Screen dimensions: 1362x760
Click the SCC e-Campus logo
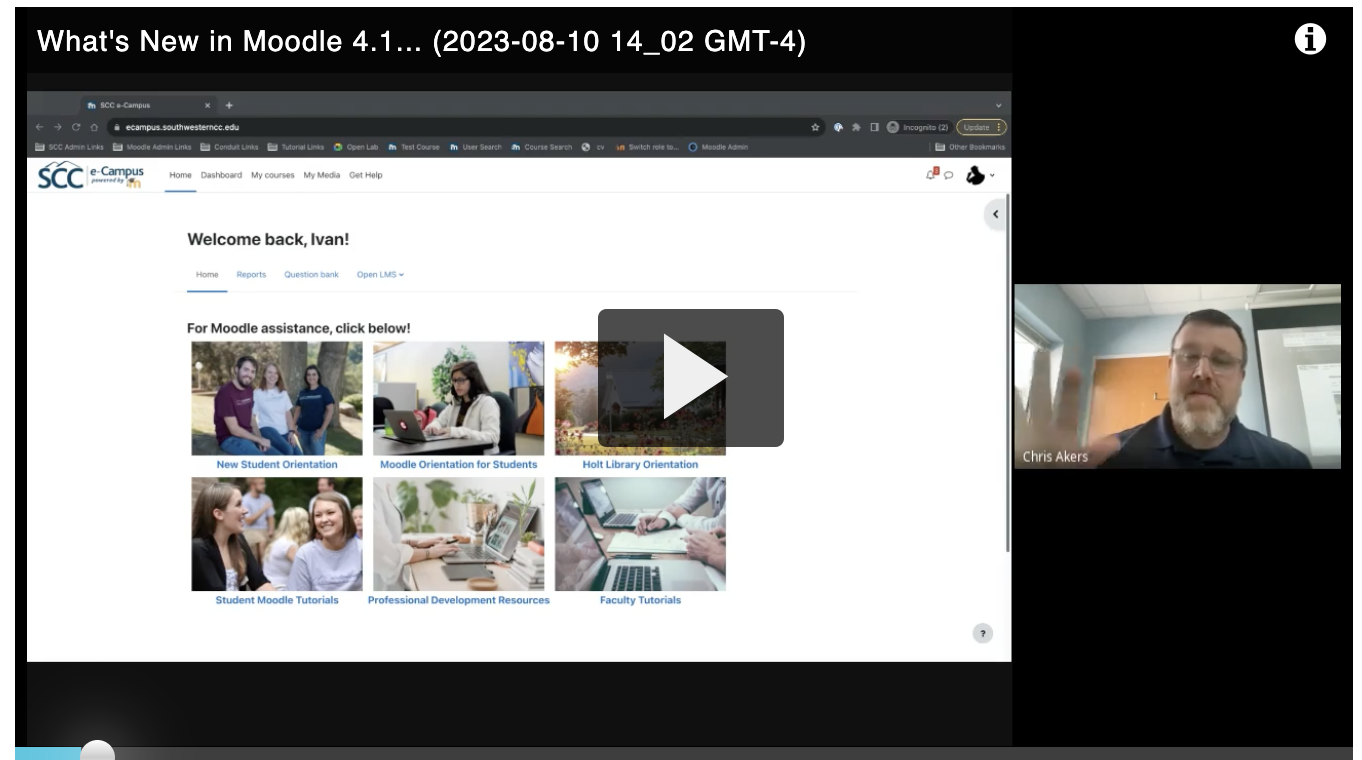tap(91, 176)
